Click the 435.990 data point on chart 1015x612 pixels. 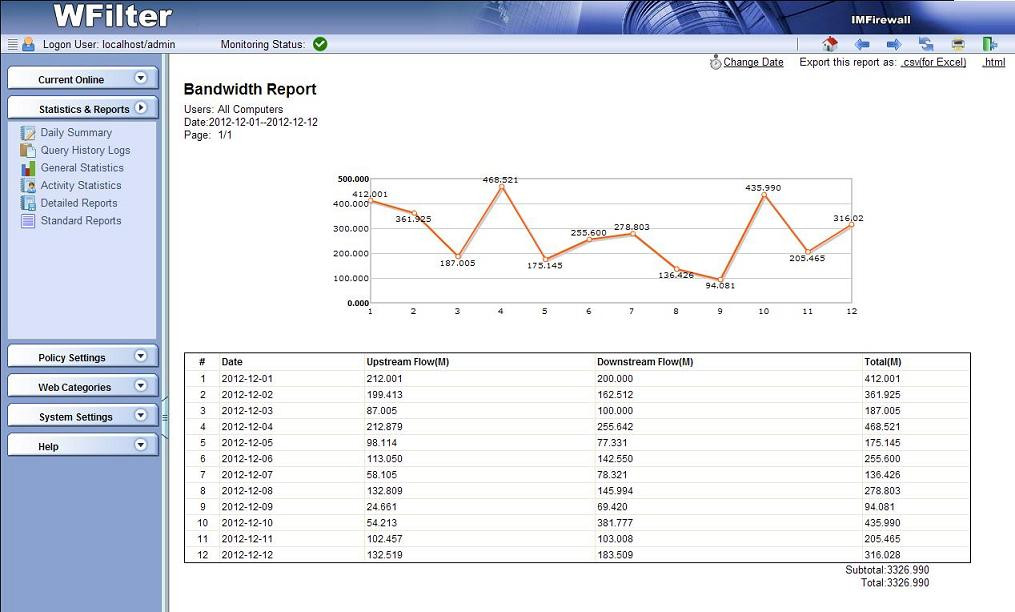[x=764, y=195]
